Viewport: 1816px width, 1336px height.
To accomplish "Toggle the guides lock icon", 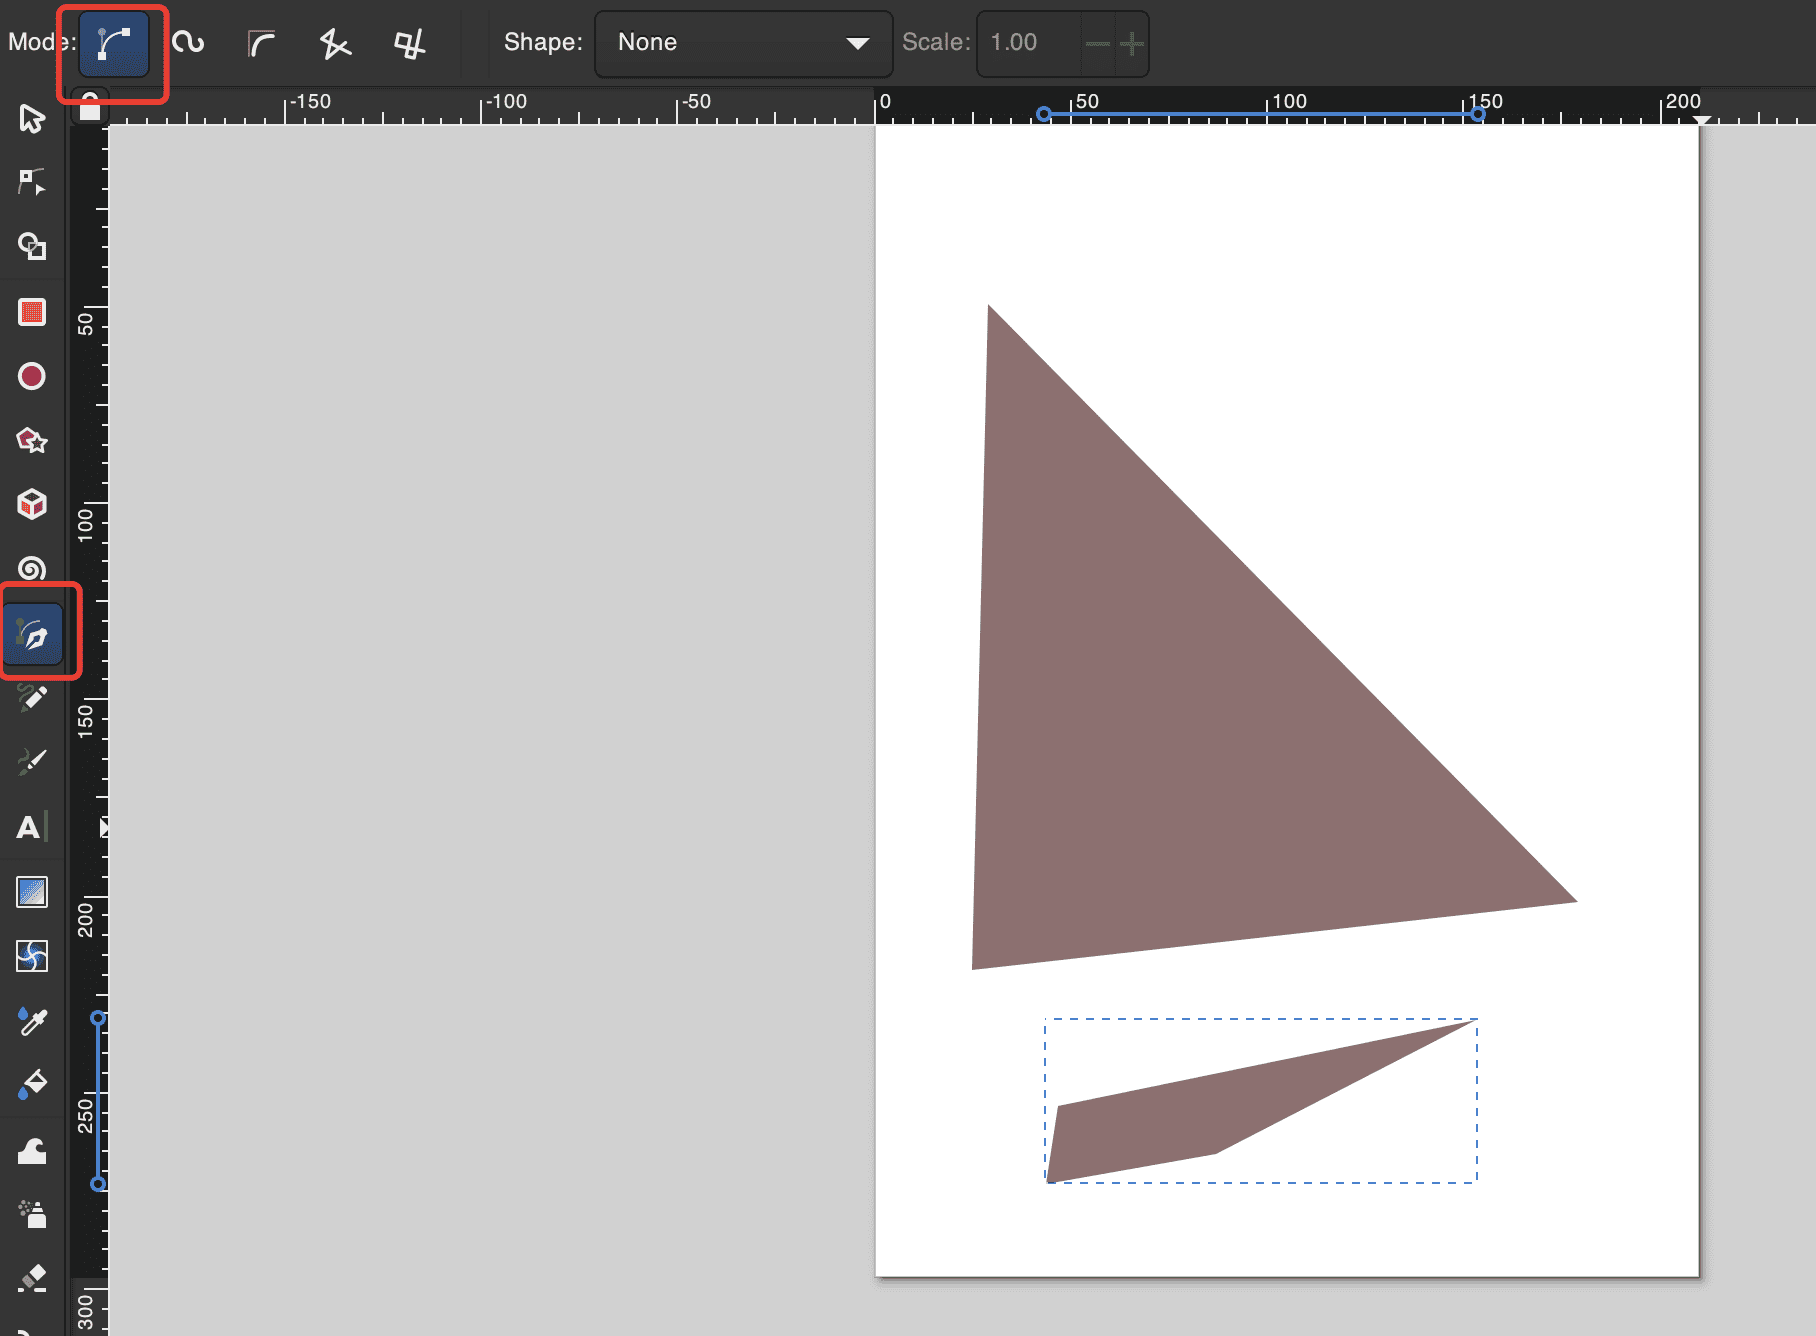I will pos(90,105).
